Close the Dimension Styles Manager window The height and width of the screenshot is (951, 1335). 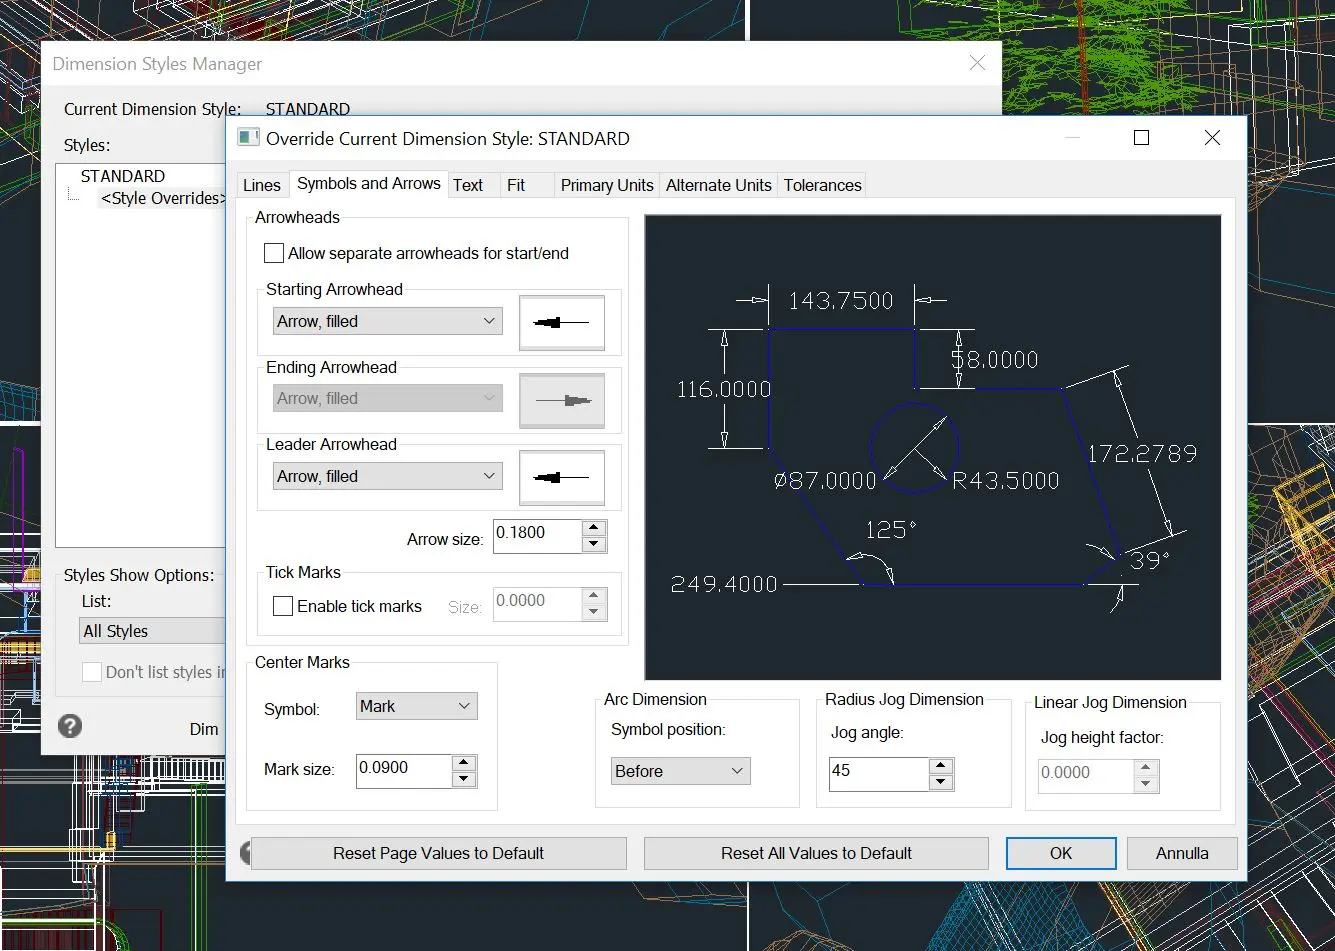pos(977,63)
